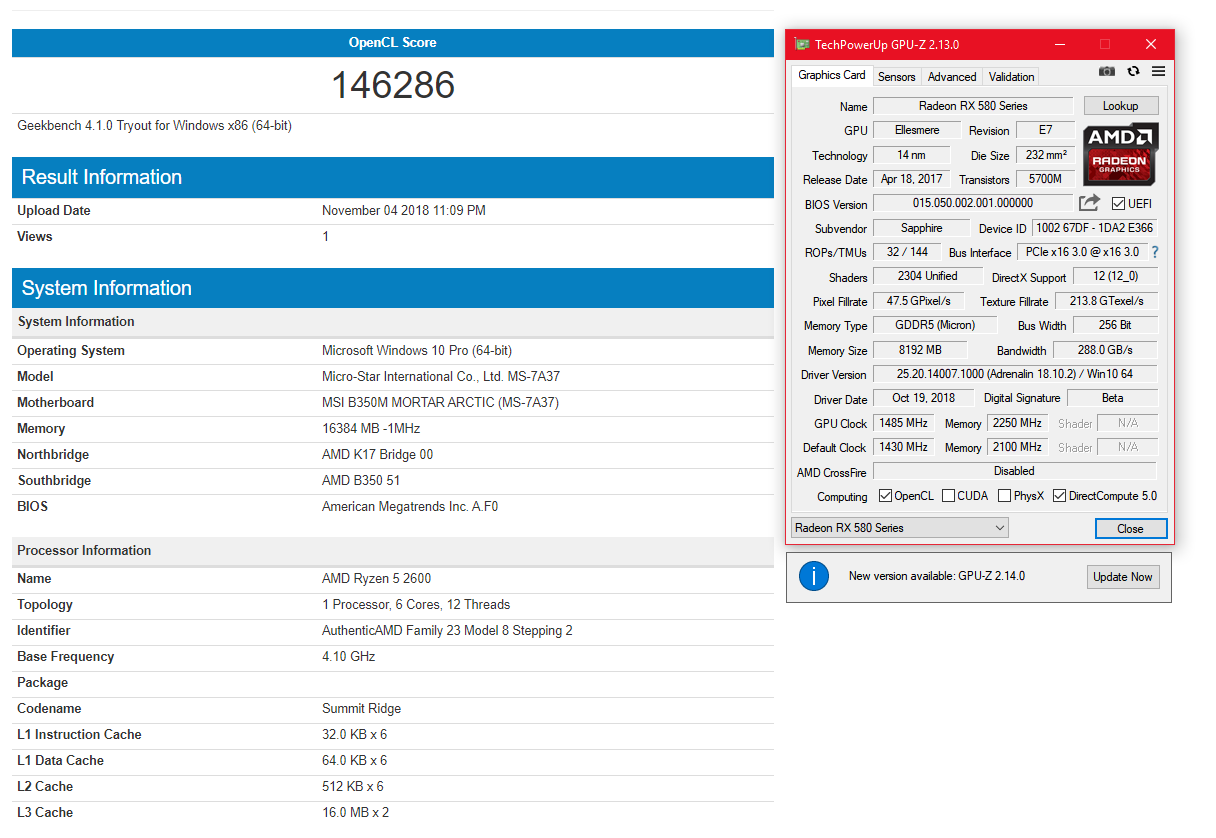This screenshot has width=1216, height=838.
Task: Open the Validation tab
Action: point(1012,77)
